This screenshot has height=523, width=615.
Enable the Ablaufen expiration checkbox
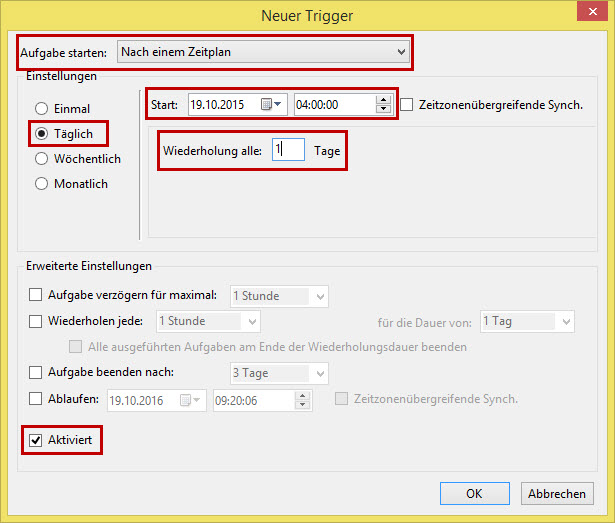point(36,399)
